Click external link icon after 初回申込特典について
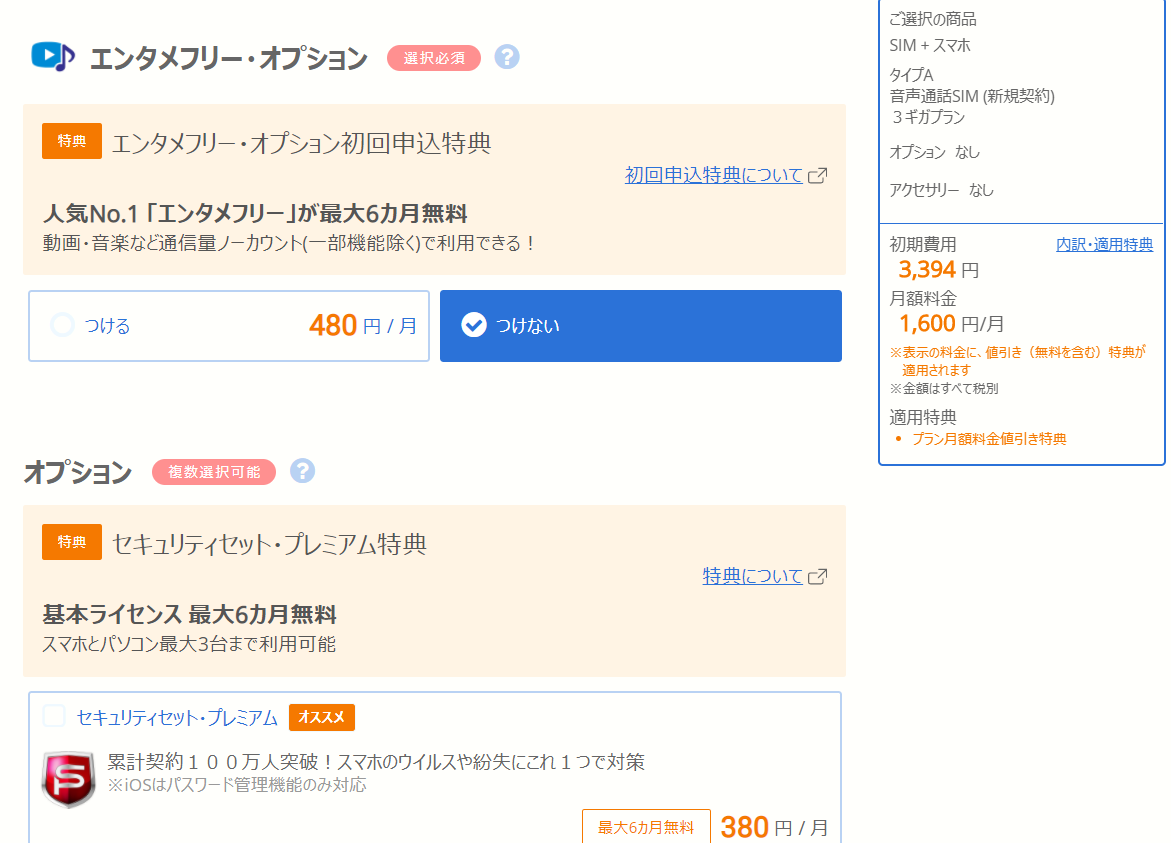 point(818,175)
